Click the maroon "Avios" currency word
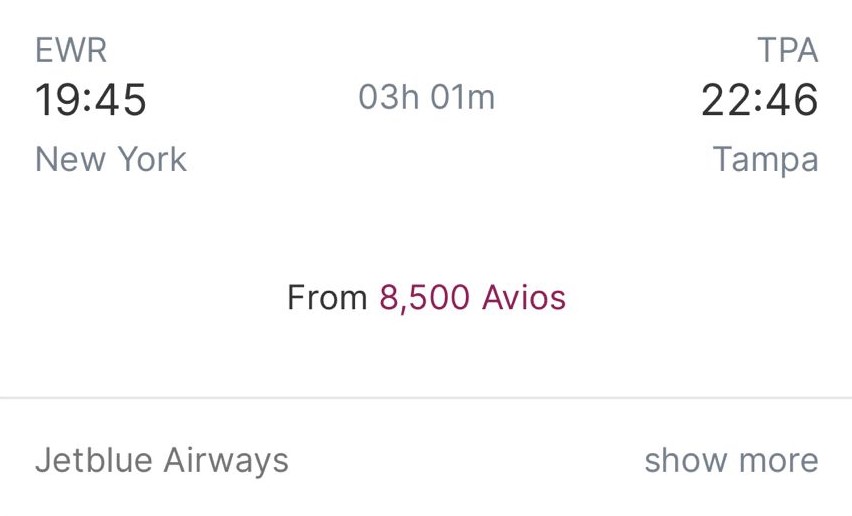Image resolution: width=852 pixels, height=516 pixels. click(524, 297)
